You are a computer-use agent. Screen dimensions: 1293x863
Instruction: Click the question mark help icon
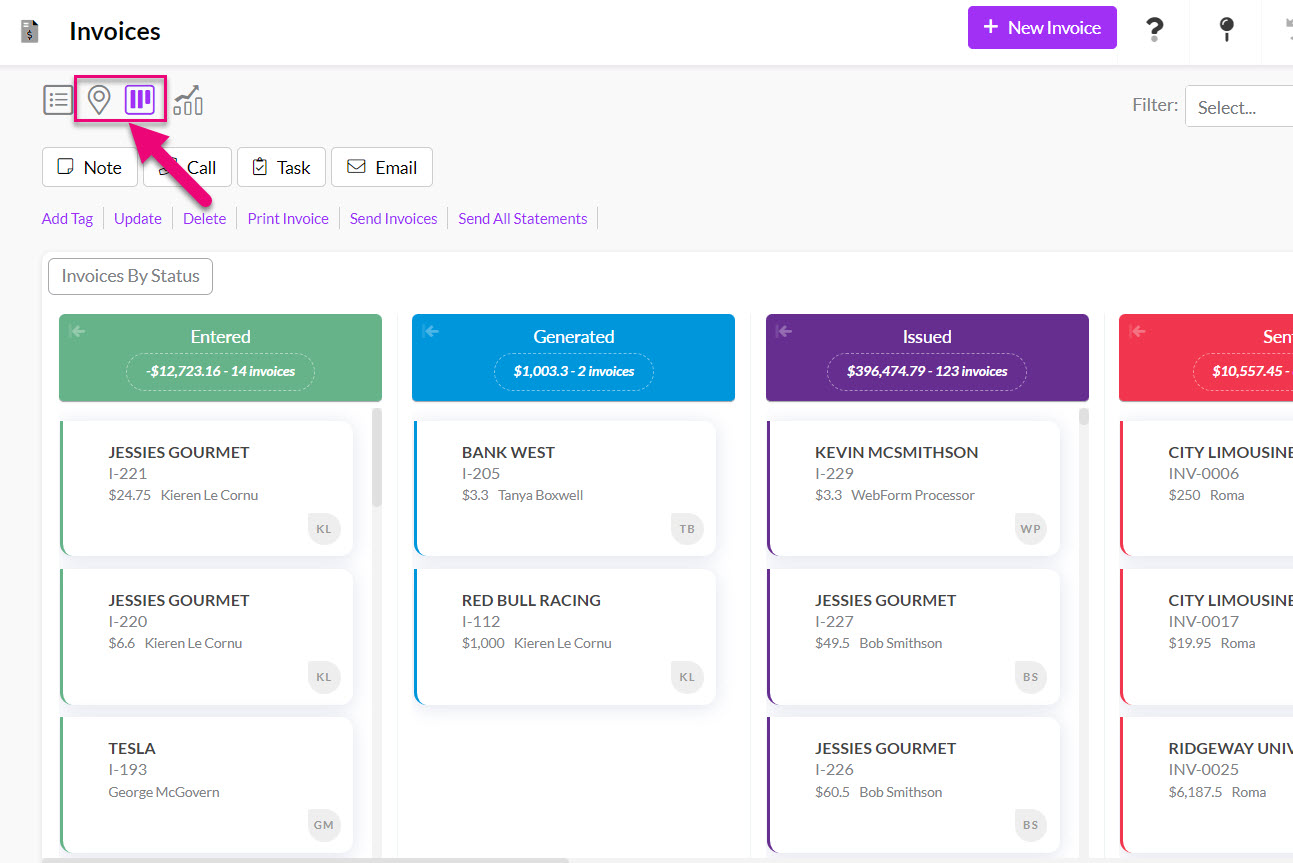[1154, 29]
